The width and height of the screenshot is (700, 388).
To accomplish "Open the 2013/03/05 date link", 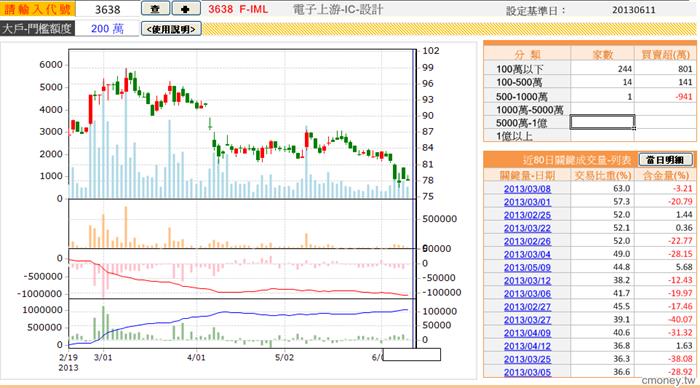I will (527, 372).
